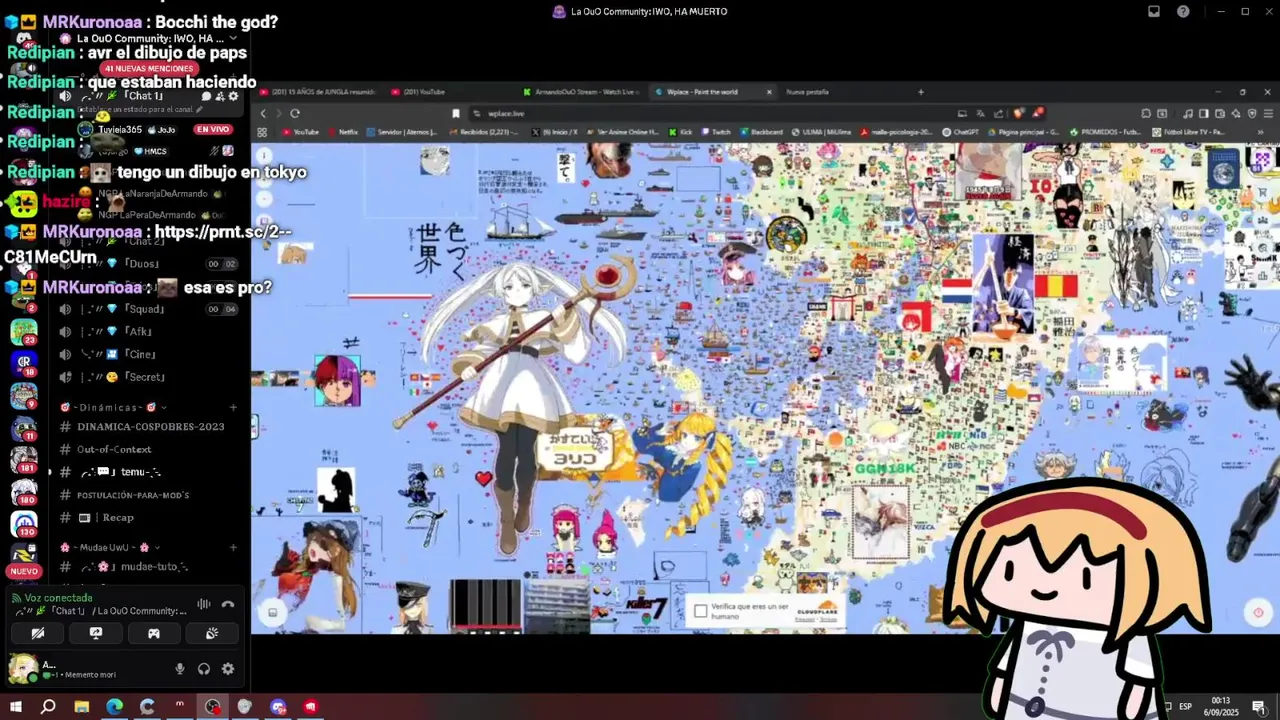Open the Twitch bookmark
This screenshot has height=720, width=1280.
(x=716, y=132)
